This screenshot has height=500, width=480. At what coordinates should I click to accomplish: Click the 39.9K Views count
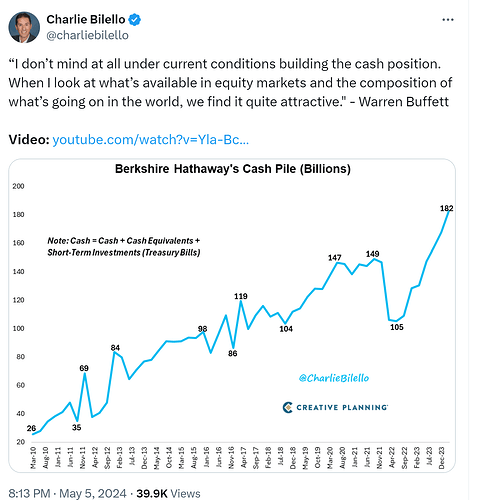[168, 493]
